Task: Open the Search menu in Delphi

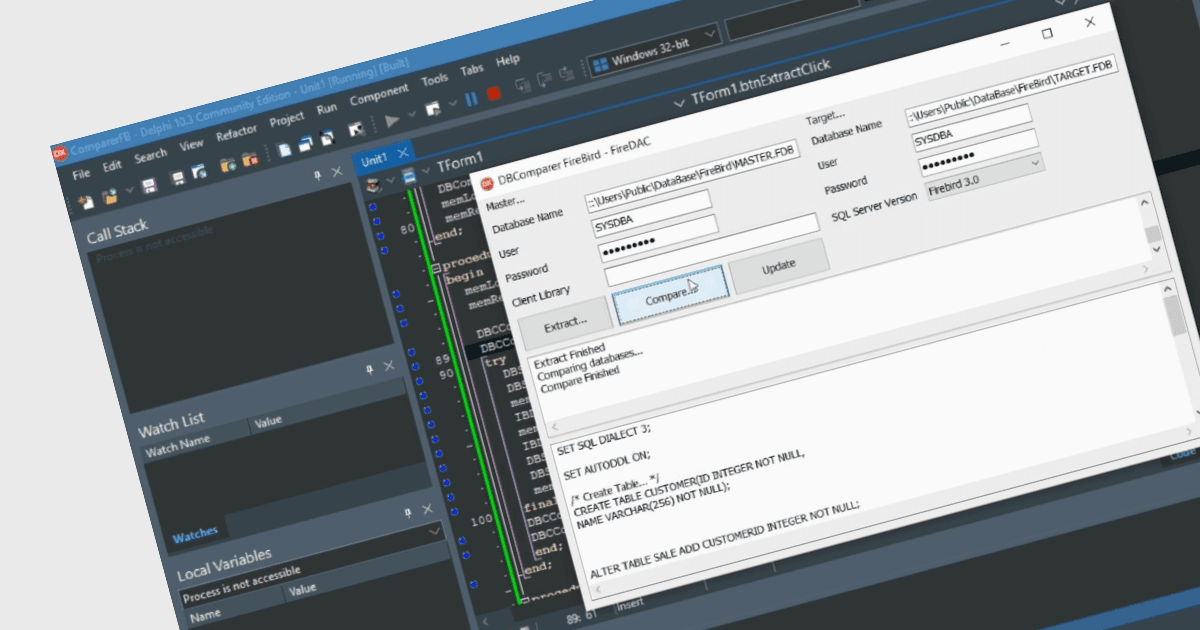Action: pos(150,156)
